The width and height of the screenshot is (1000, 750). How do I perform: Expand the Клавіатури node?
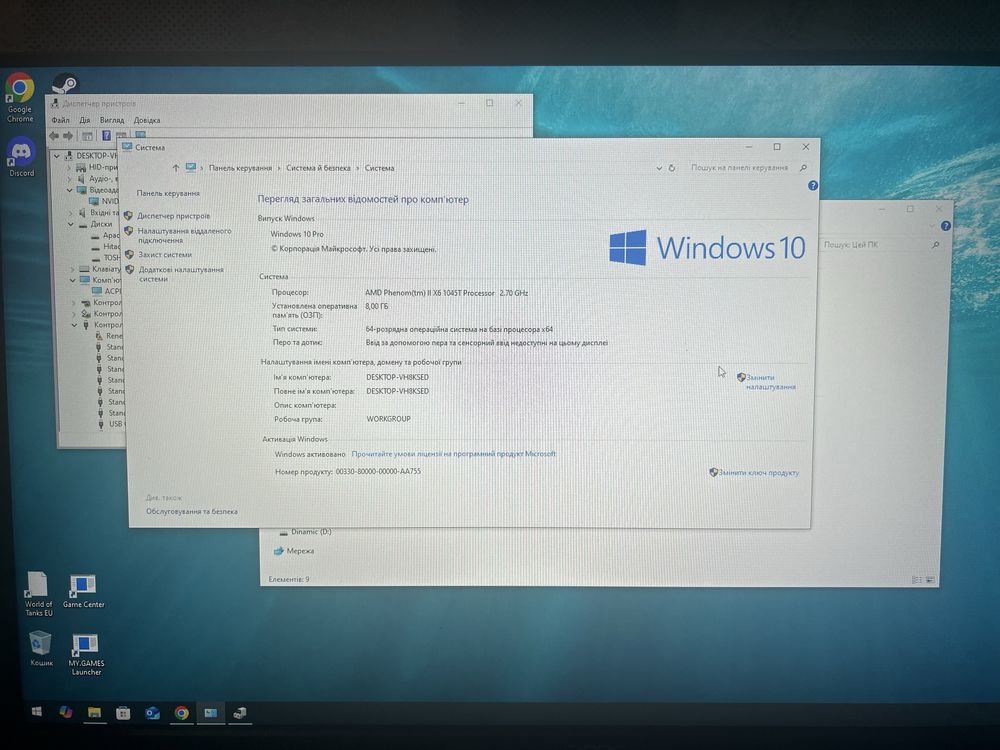pyautogui.click(x=72, y=269)
